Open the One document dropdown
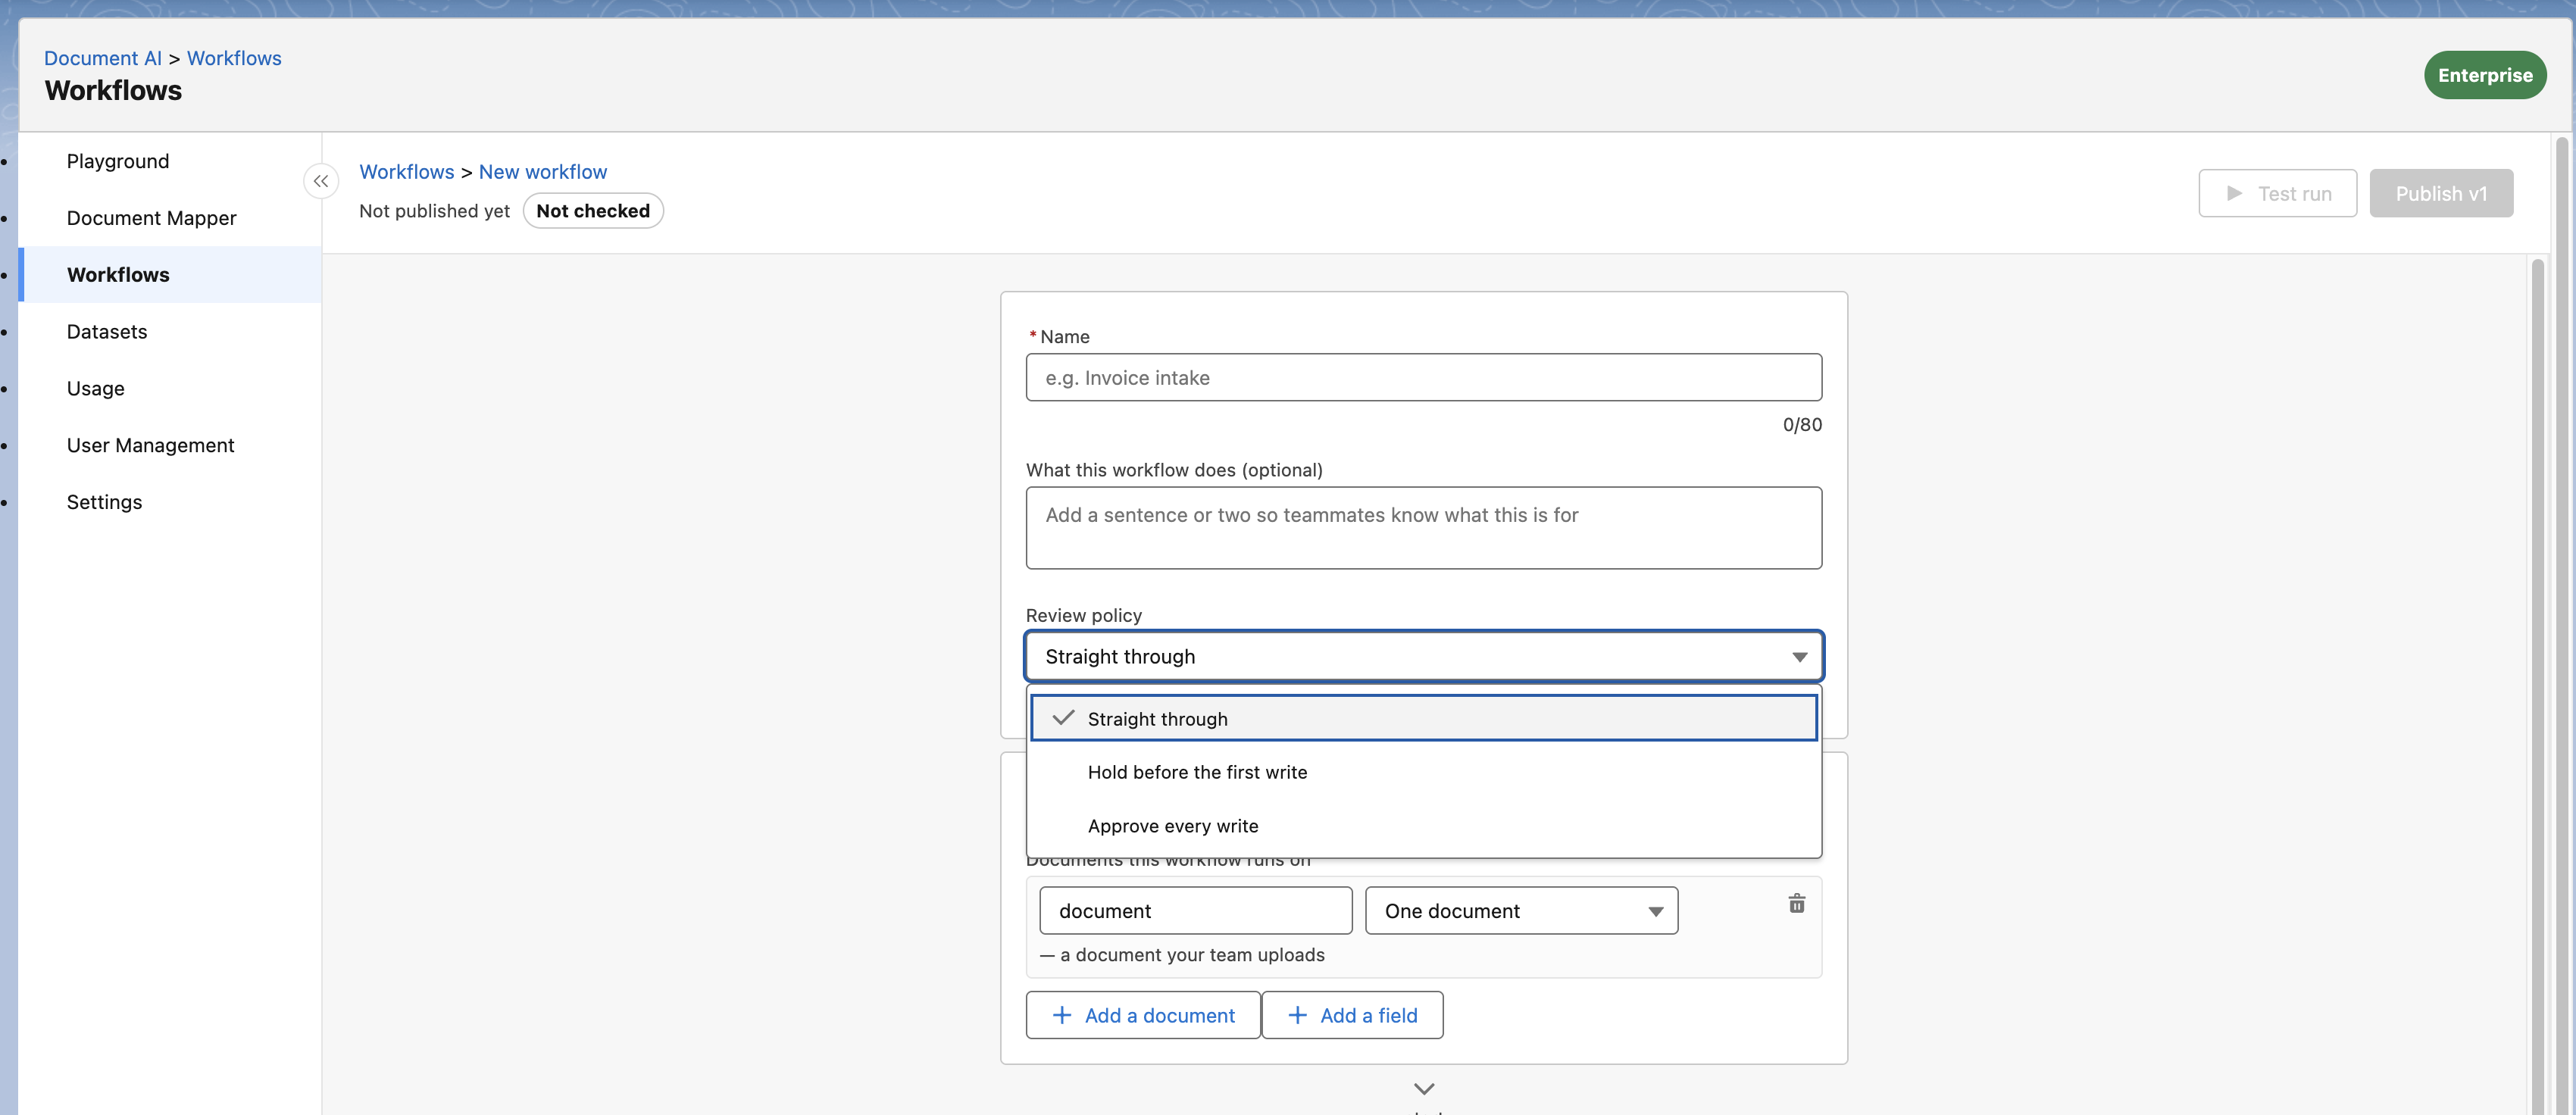The width and height of the screenshot is (2576, 1115). point(1521,911)
